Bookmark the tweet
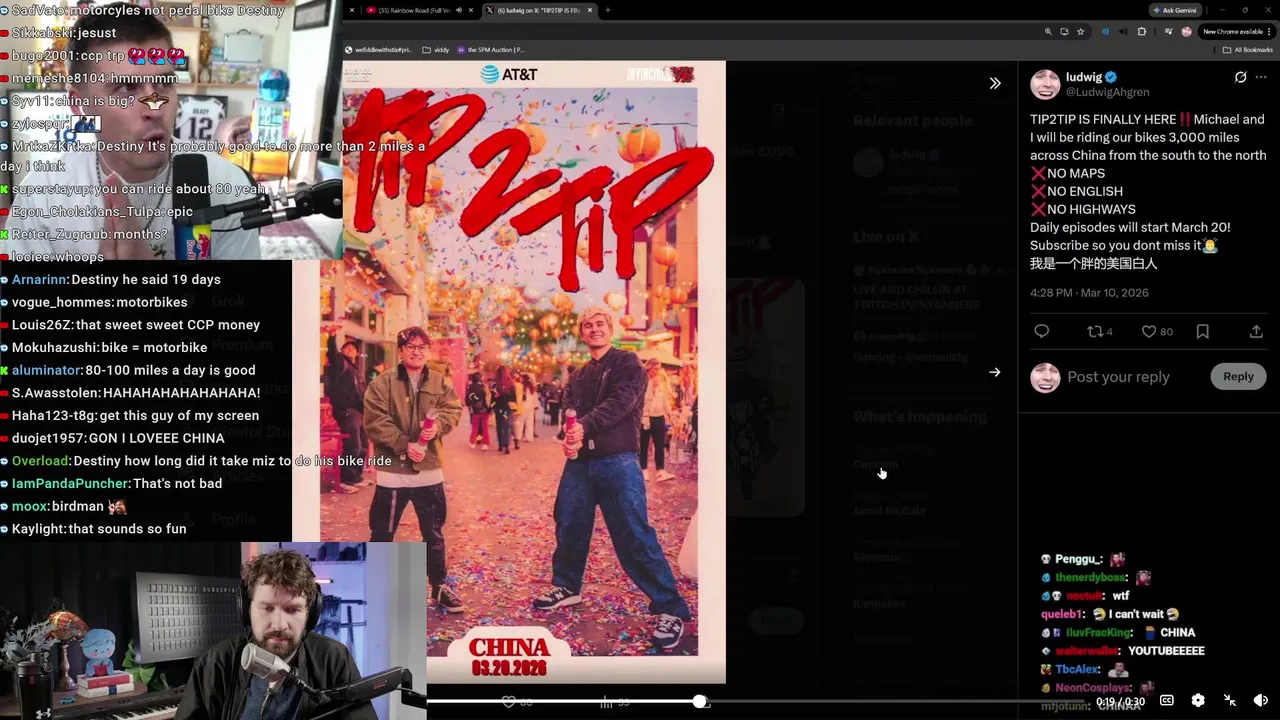1280x720 pixels. coord(1202,331)
